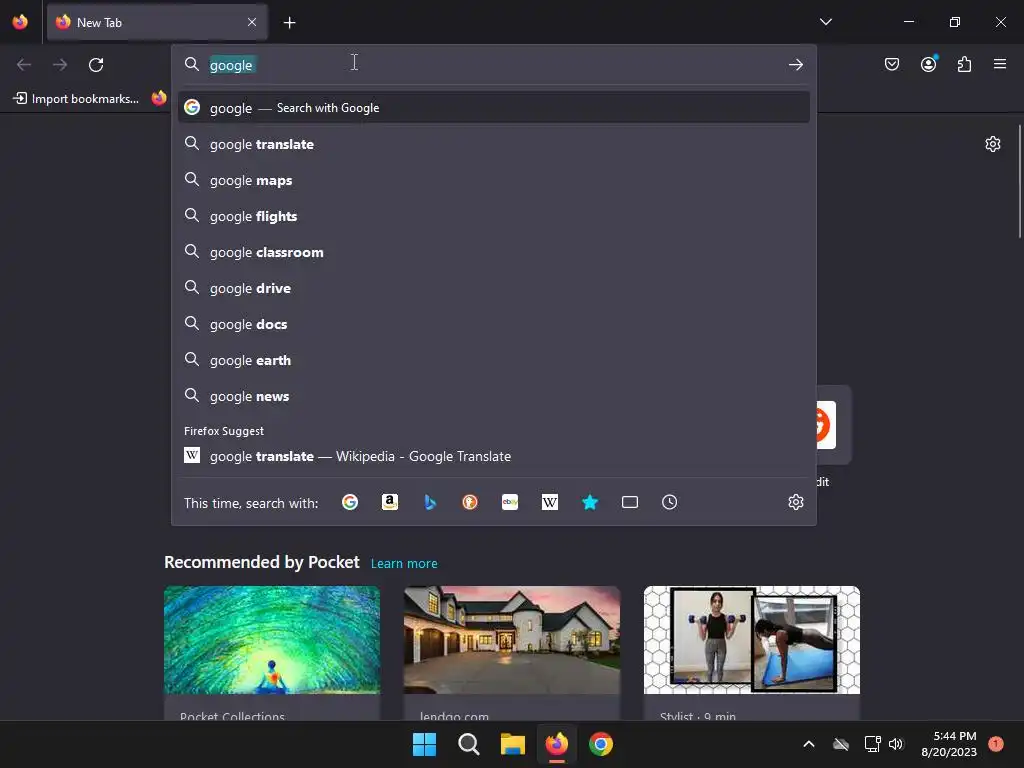1024x768 pixels.
Task: Open the application hamburger menu
Action: click(1000, 64)
